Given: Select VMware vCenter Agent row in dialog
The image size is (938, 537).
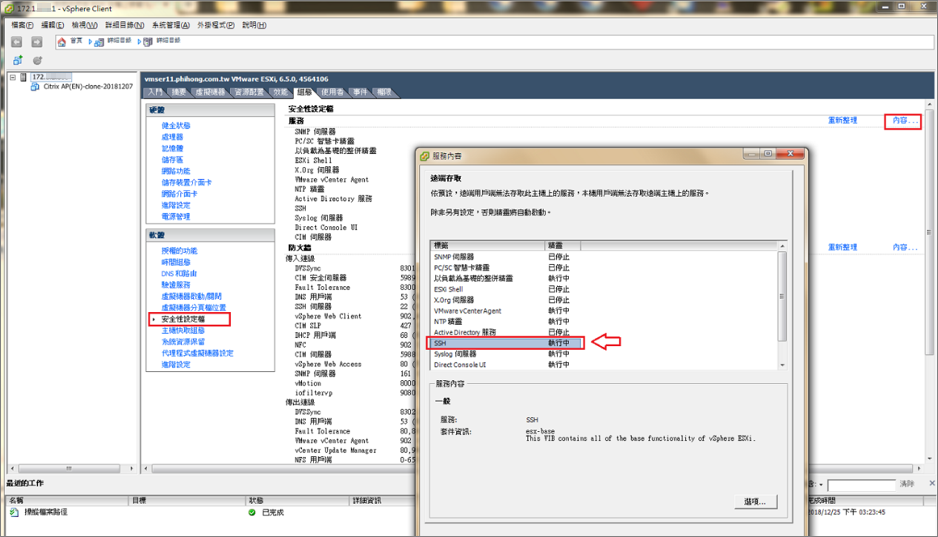Looking at the screenshot, I should point(505,310).
